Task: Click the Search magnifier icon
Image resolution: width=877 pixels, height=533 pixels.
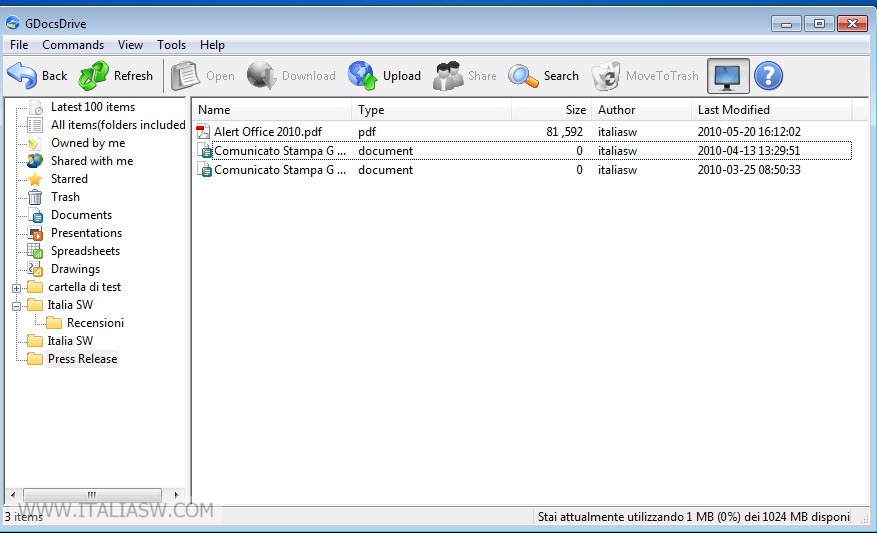Action: pos(524,76)
